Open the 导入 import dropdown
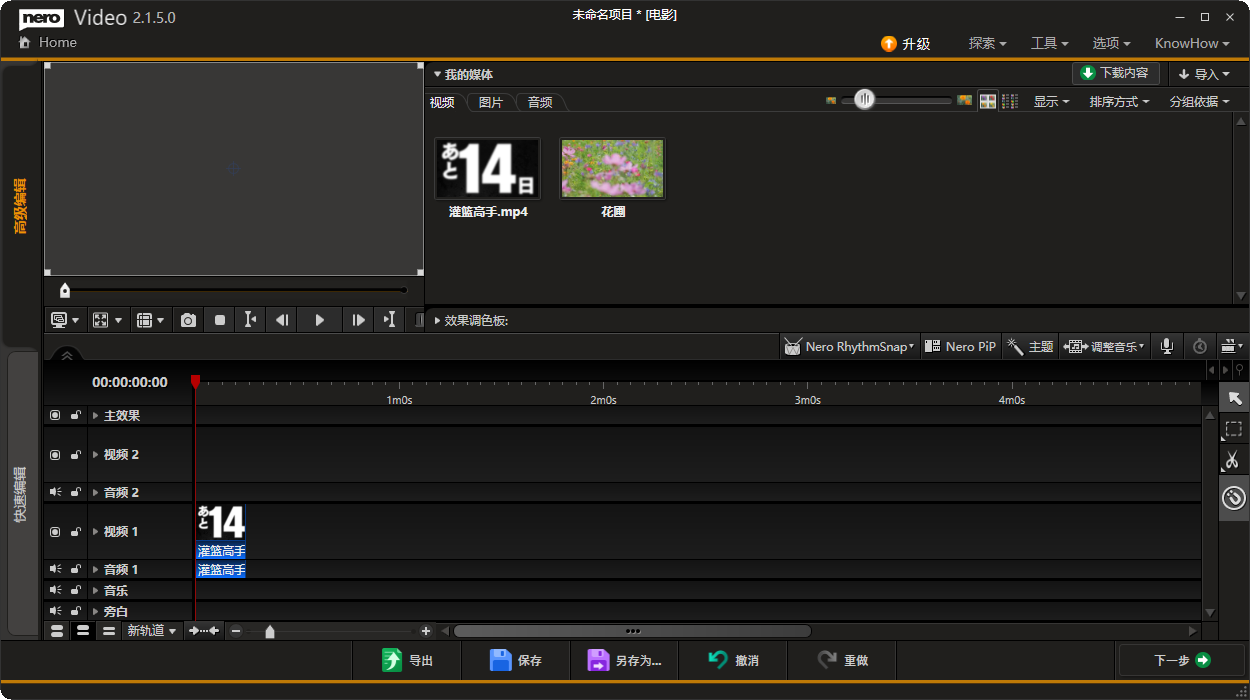Viewport: 1250px width, 700px height. pos(1206,74)
